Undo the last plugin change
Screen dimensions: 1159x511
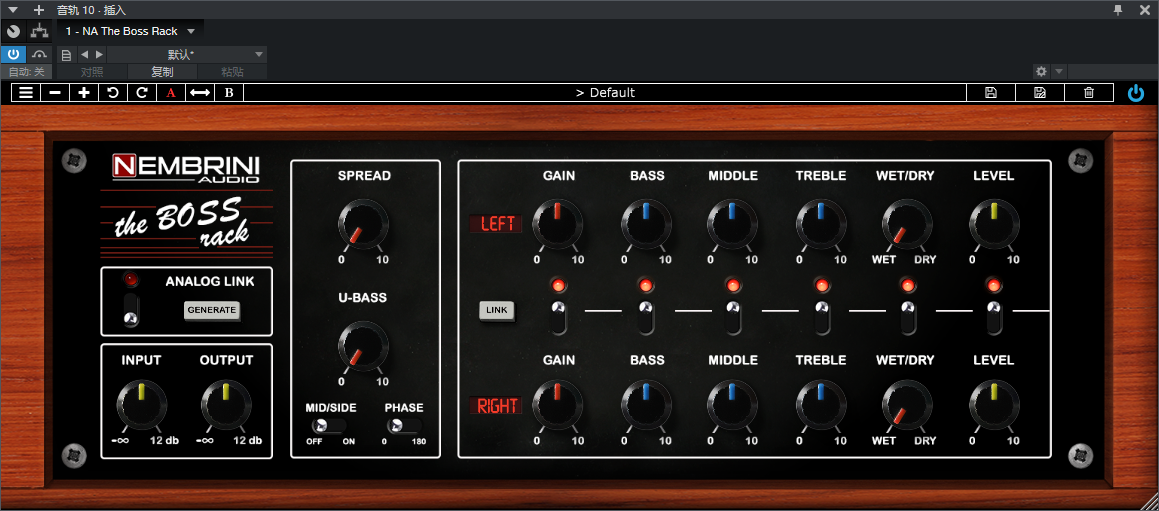pyautogui.click(x=112, y=92)
